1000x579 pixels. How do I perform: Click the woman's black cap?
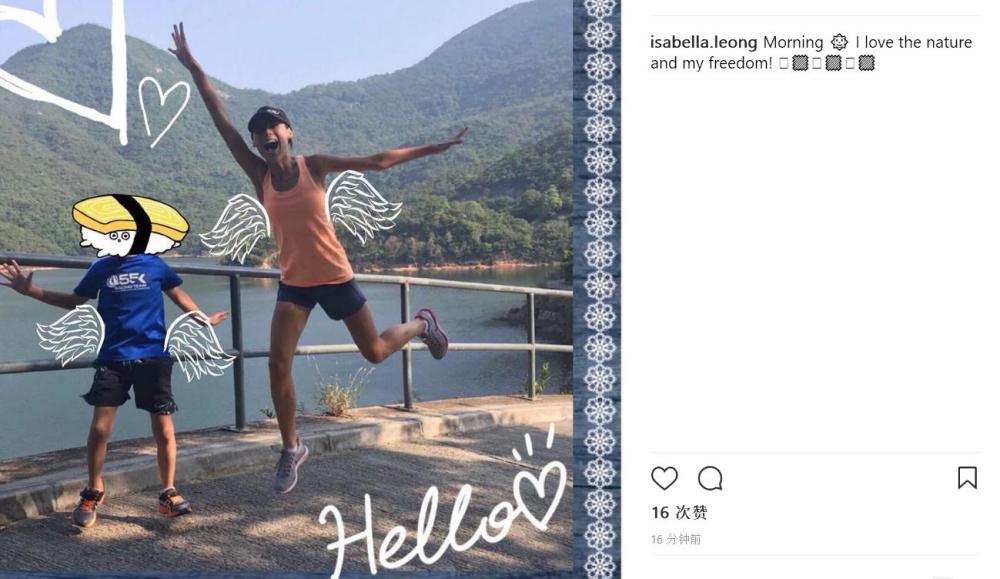pyautogui.click(x=268, y=118)
